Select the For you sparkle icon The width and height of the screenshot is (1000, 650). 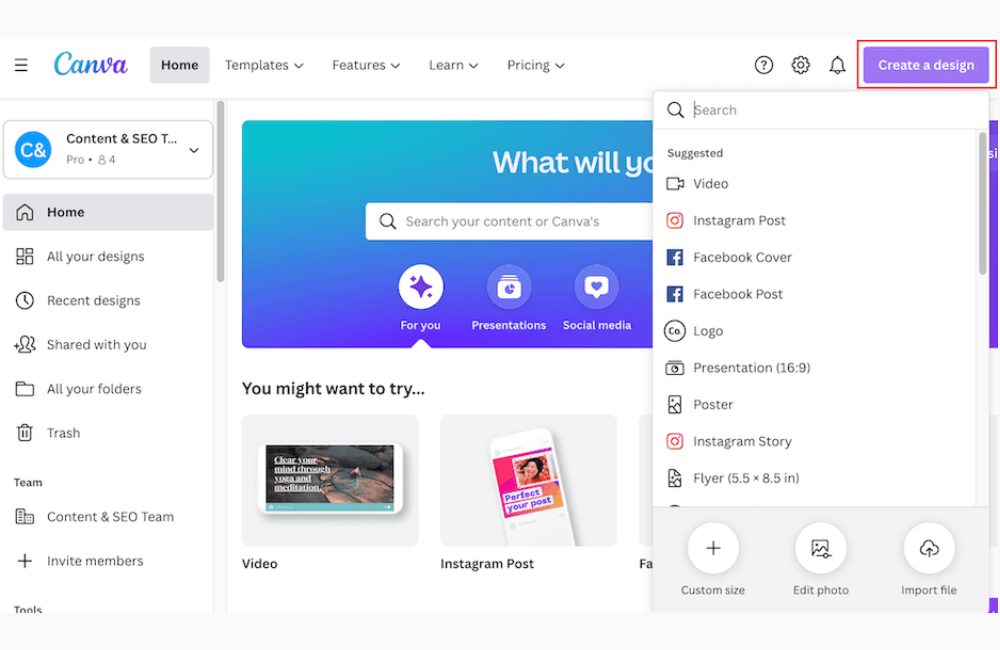(421, 288)
